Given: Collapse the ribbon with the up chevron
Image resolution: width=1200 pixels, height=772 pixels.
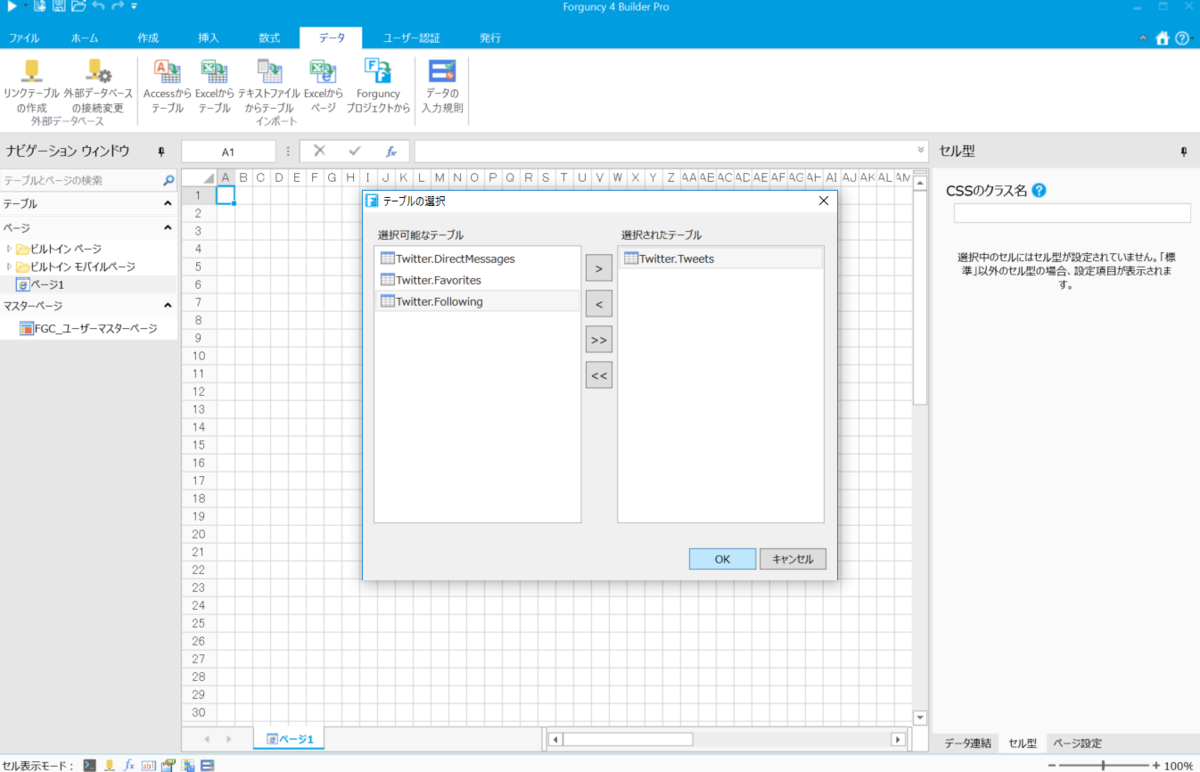Looking at the screenshot, I should pyautogui.click(x=1144, y=38).
